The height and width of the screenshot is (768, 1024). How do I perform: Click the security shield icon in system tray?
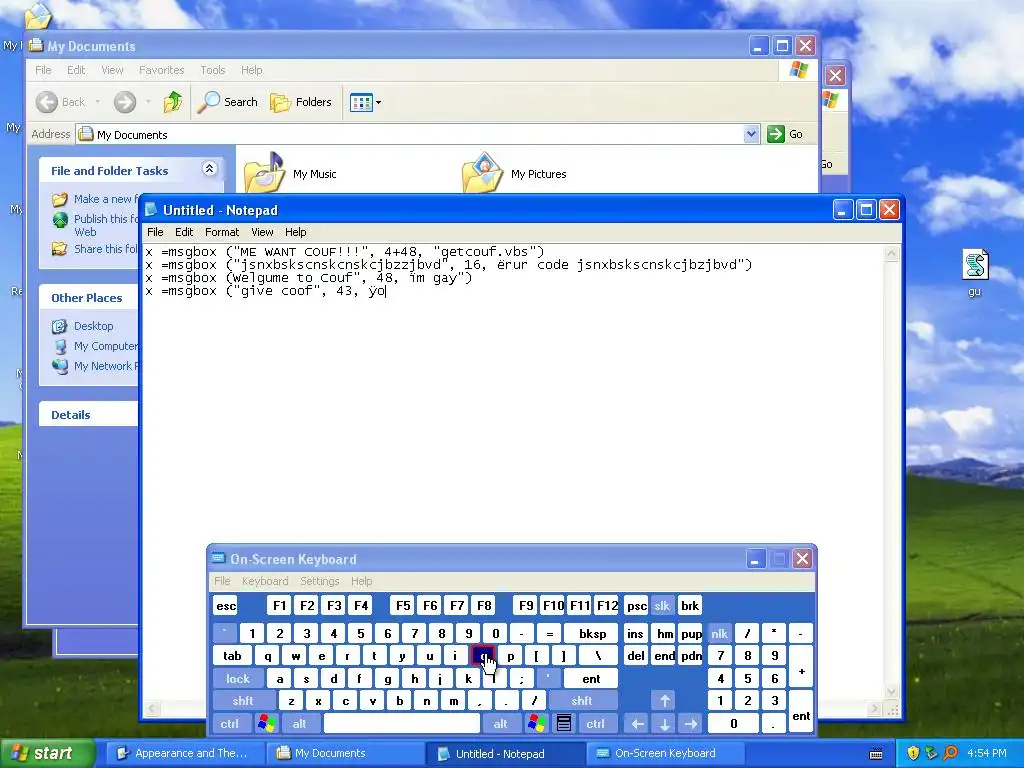tap(913, 753)
